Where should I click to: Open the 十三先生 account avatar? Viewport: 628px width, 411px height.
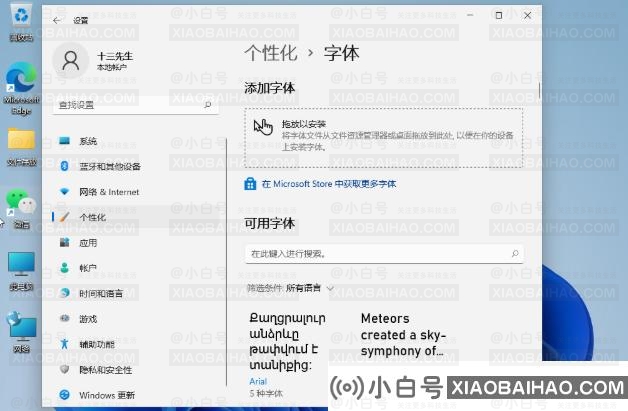pos(71,60)
